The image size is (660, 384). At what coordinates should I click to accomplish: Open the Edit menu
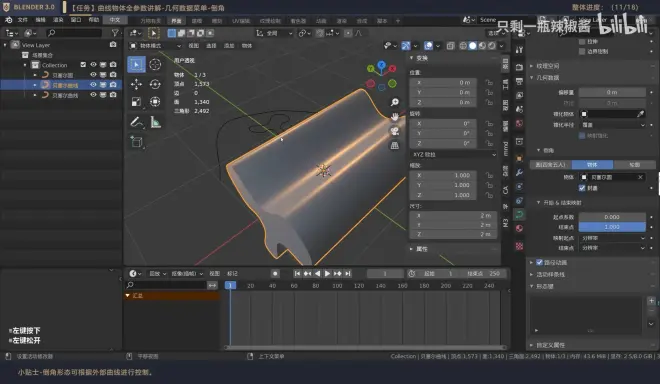(40, 20)
